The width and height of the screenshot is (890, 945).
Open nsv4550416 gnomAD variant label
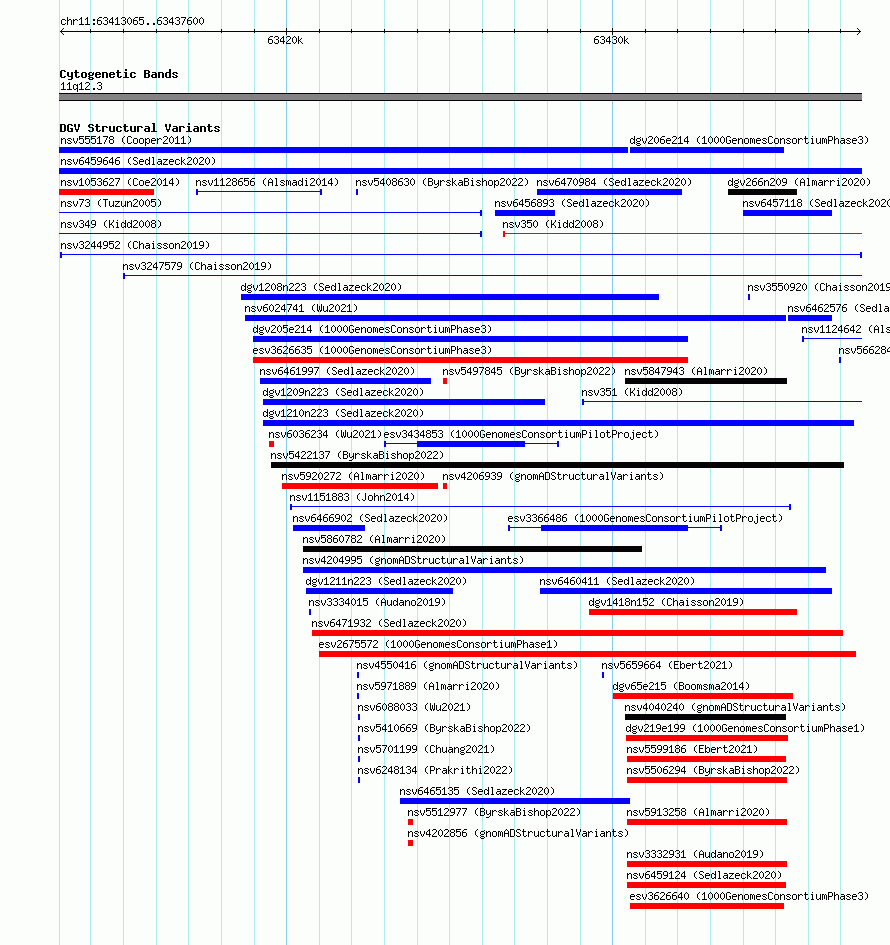pyautogui.click(x=467, y=665)
